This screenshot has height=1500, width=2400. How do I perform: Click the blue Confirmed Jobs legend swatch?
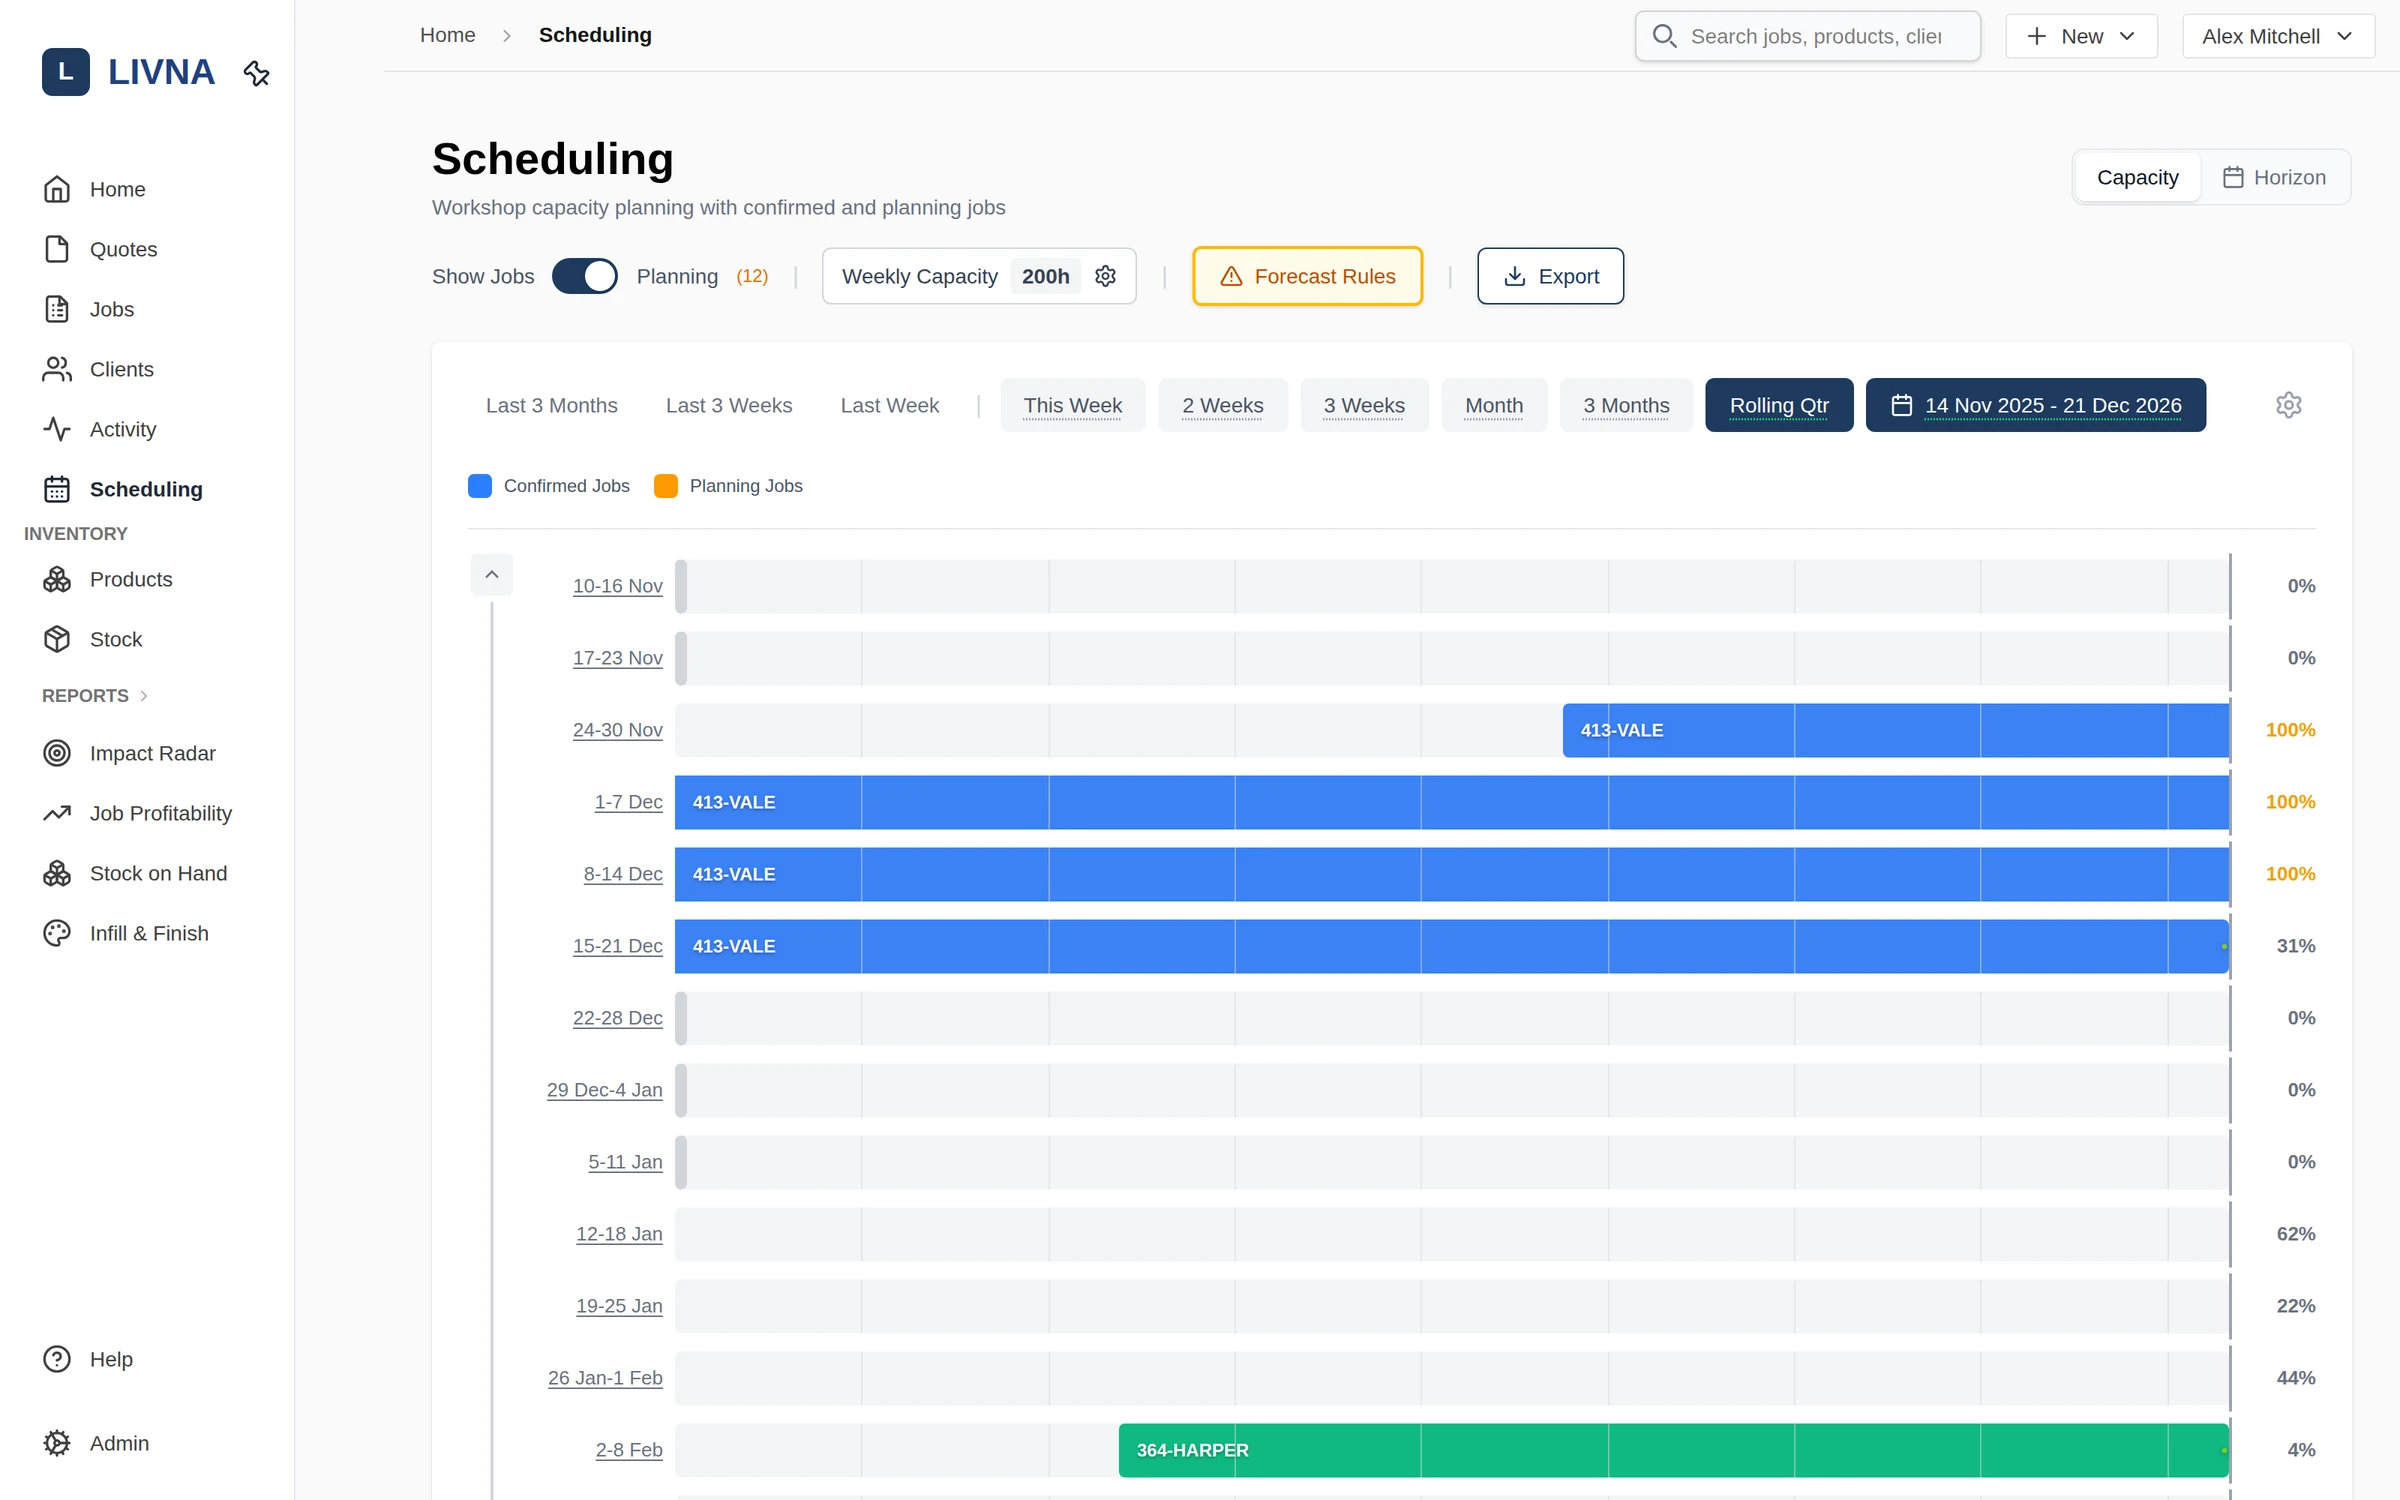coord(480,486)
